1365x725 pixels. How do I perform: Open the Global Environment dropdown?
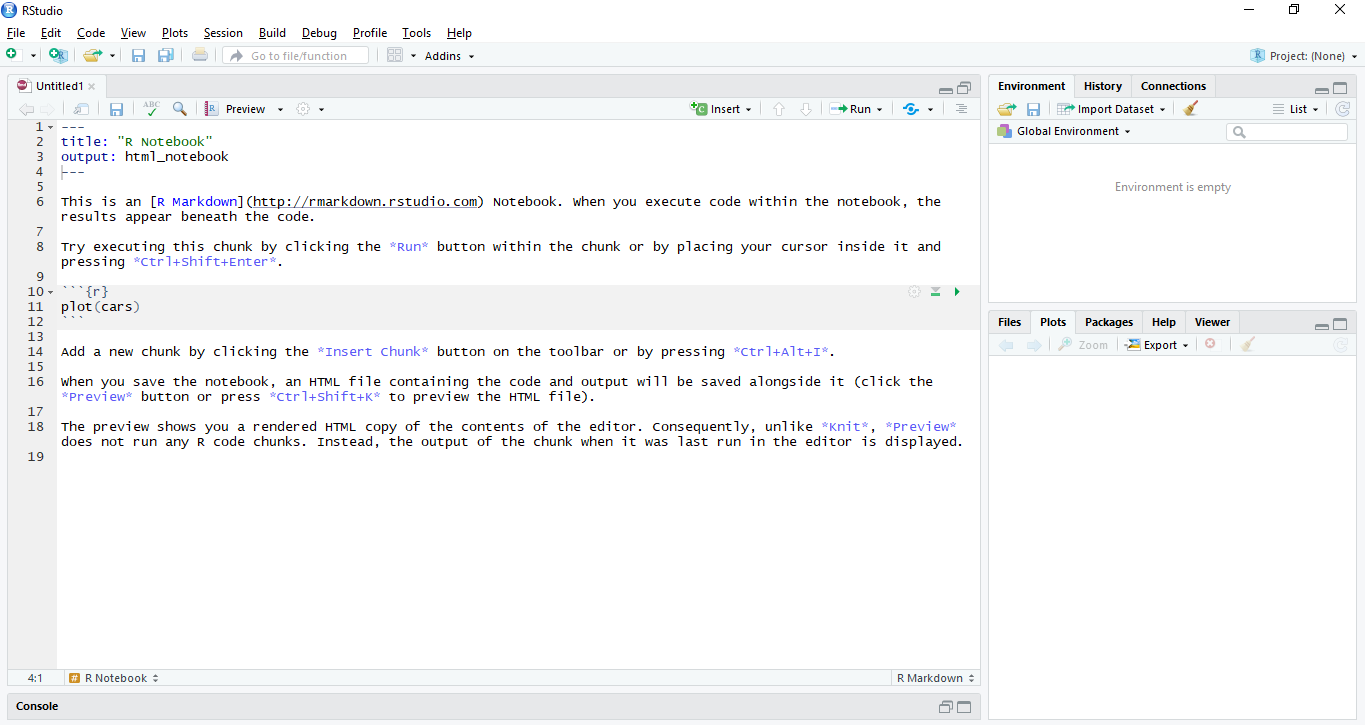coord(1064,131)
